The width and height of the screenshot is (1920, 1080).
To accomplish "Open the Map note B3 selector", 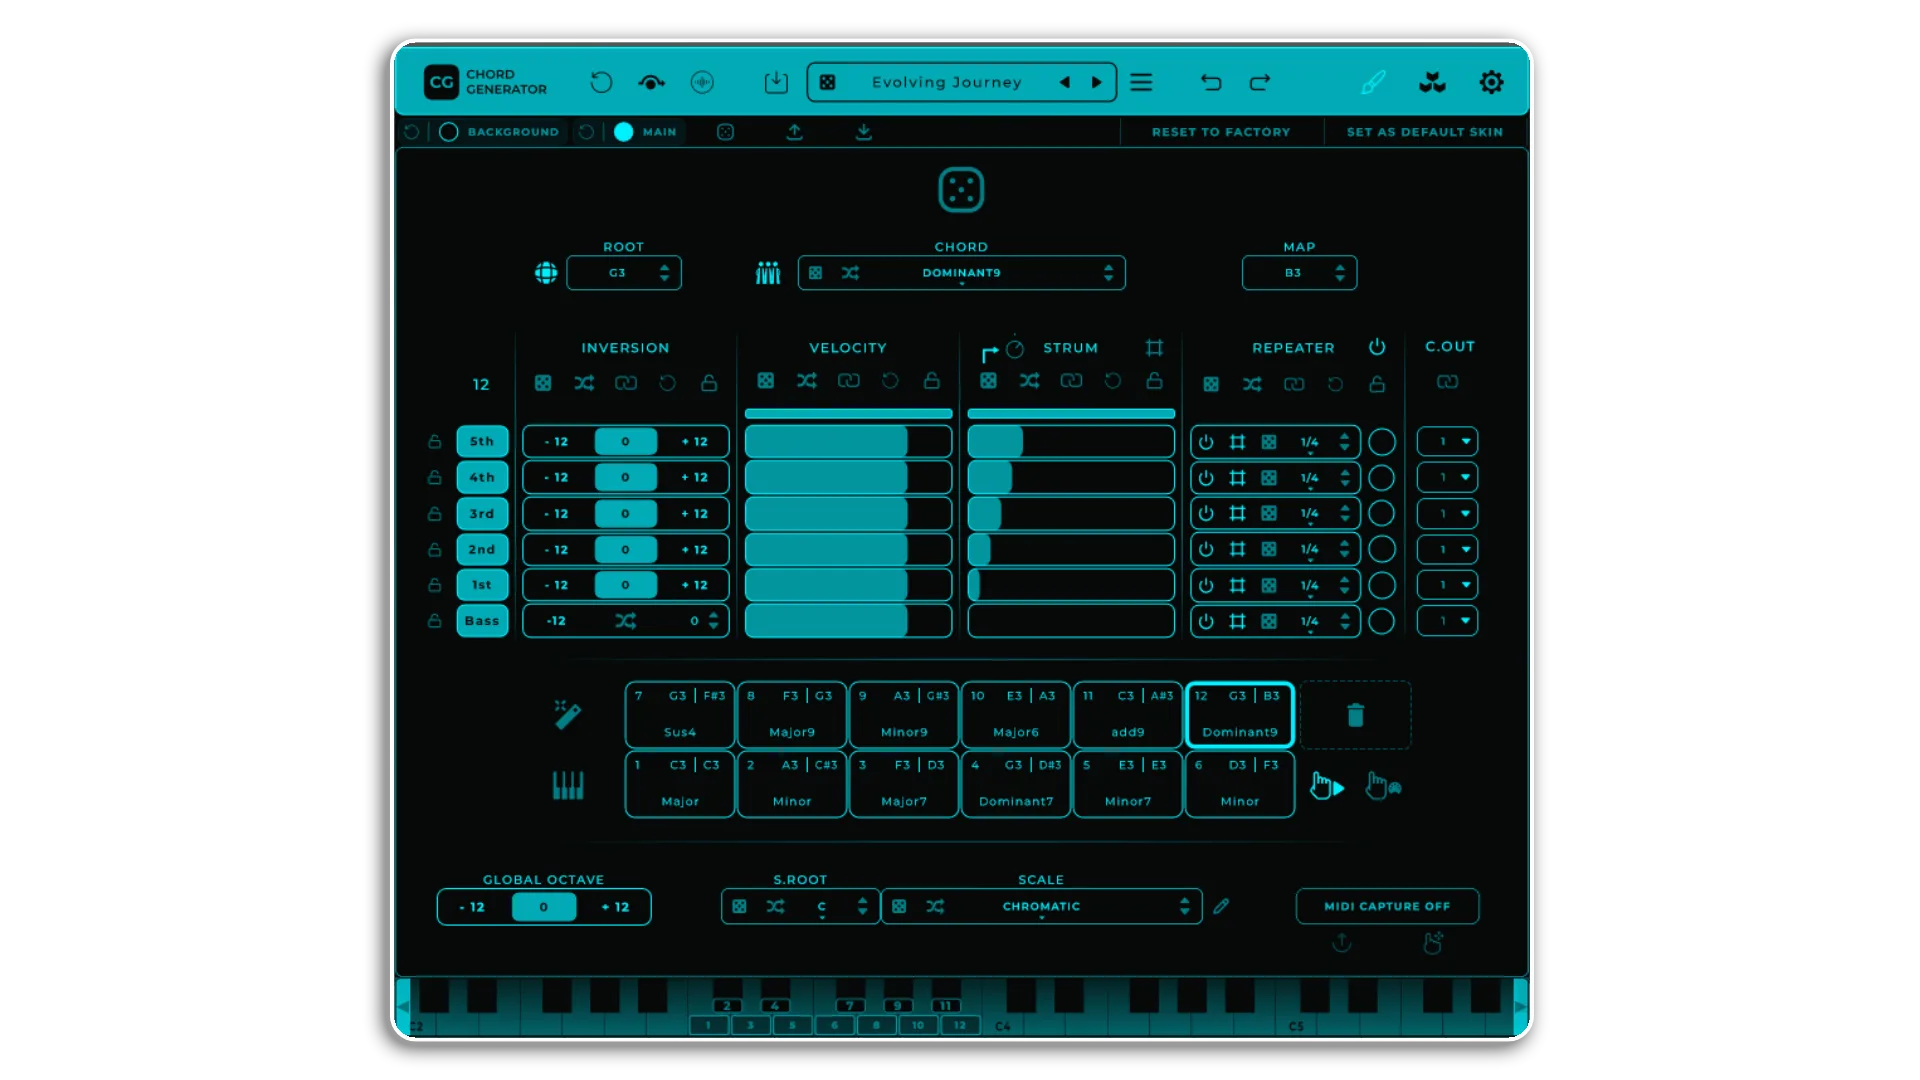I will (1299, 273).
